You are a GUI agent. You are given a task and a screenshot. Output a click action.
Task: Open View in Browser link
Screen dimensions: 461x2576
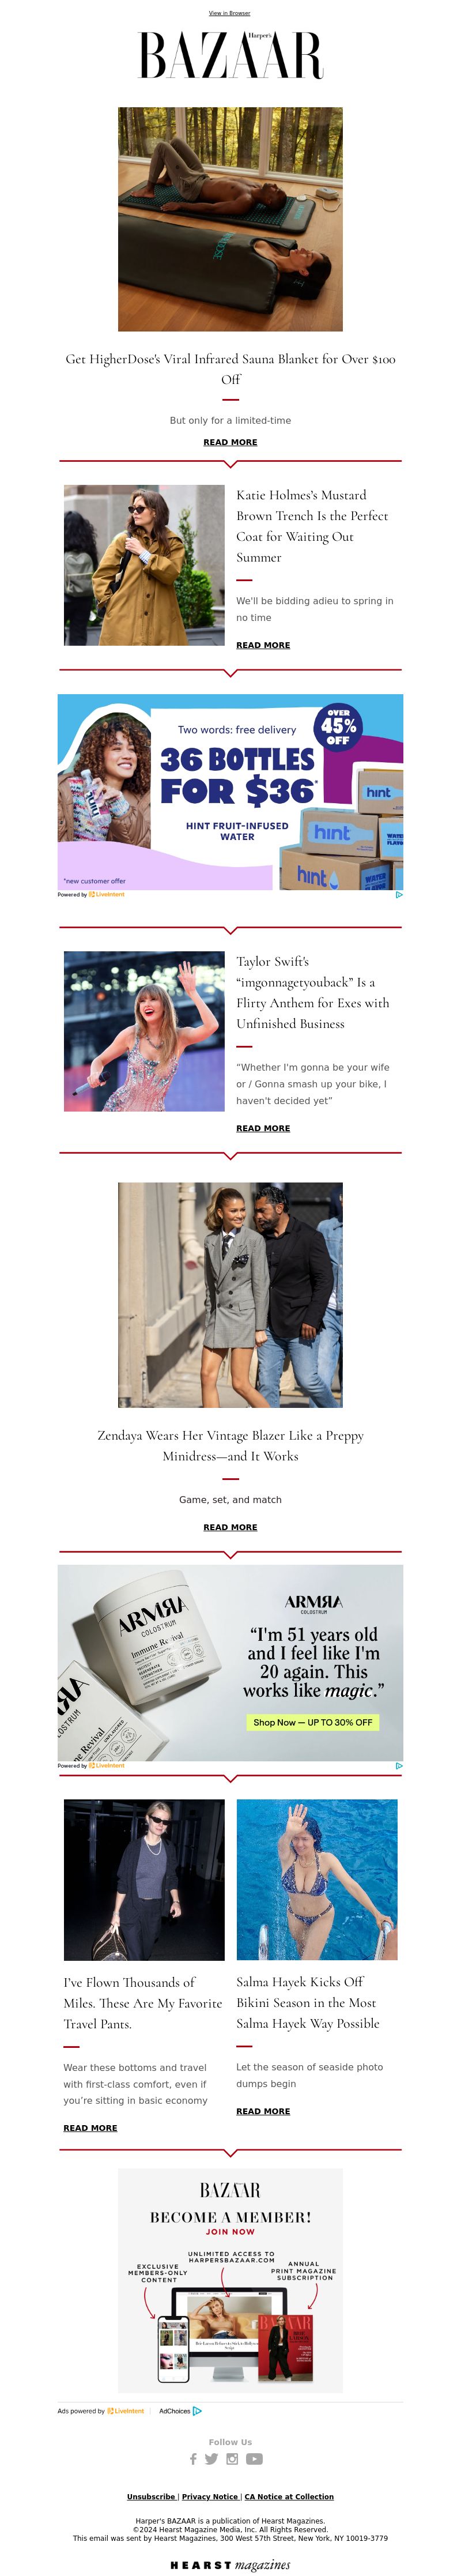coord(230,13)
